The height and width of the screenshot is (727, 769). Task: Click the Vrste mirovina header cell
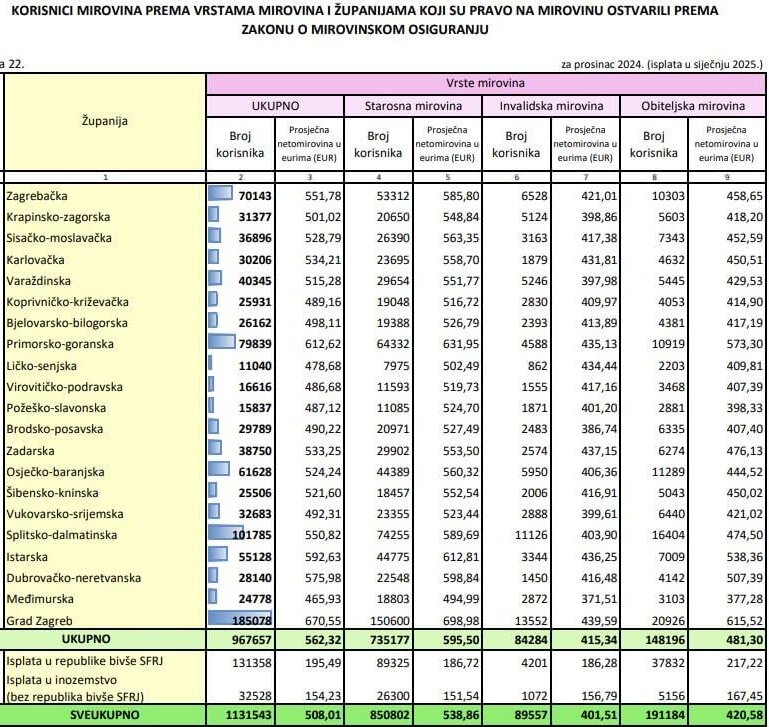point(485,83)
